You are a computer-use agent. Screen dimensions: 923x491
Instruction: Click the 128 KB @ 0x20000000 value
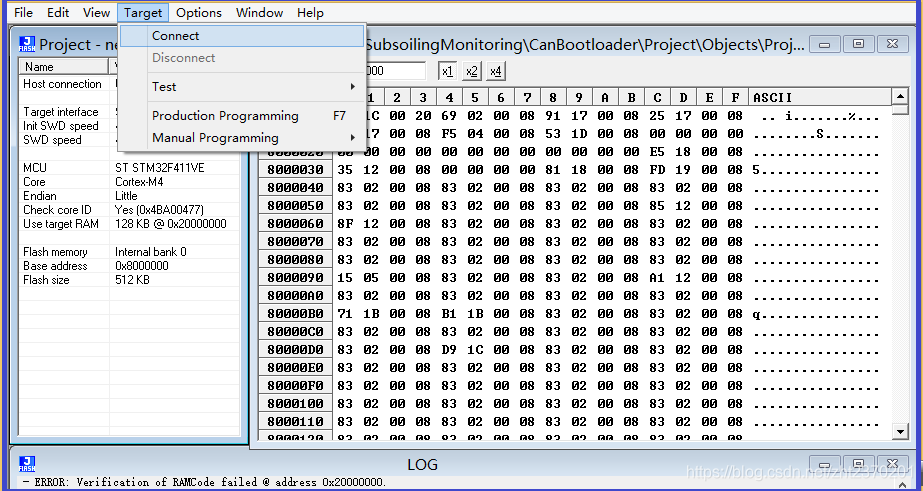pos(171,224)
